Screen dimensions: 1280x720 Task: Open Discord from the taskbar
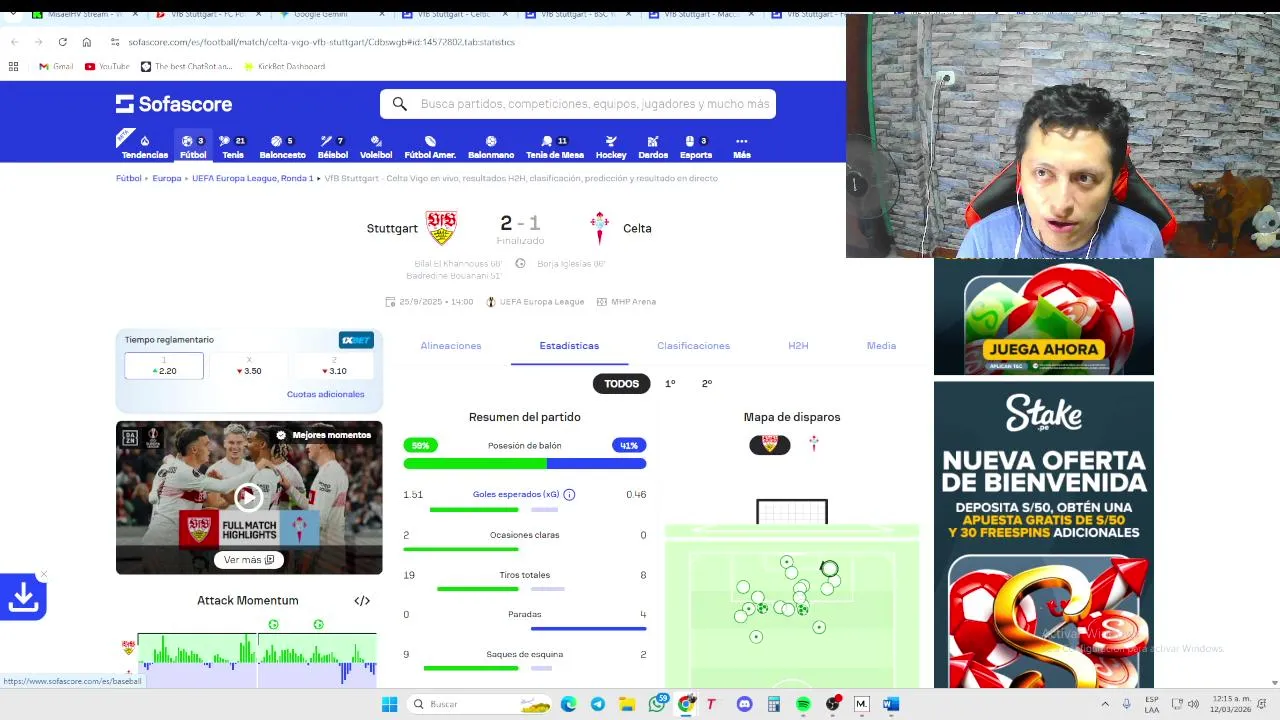(744, 704)
